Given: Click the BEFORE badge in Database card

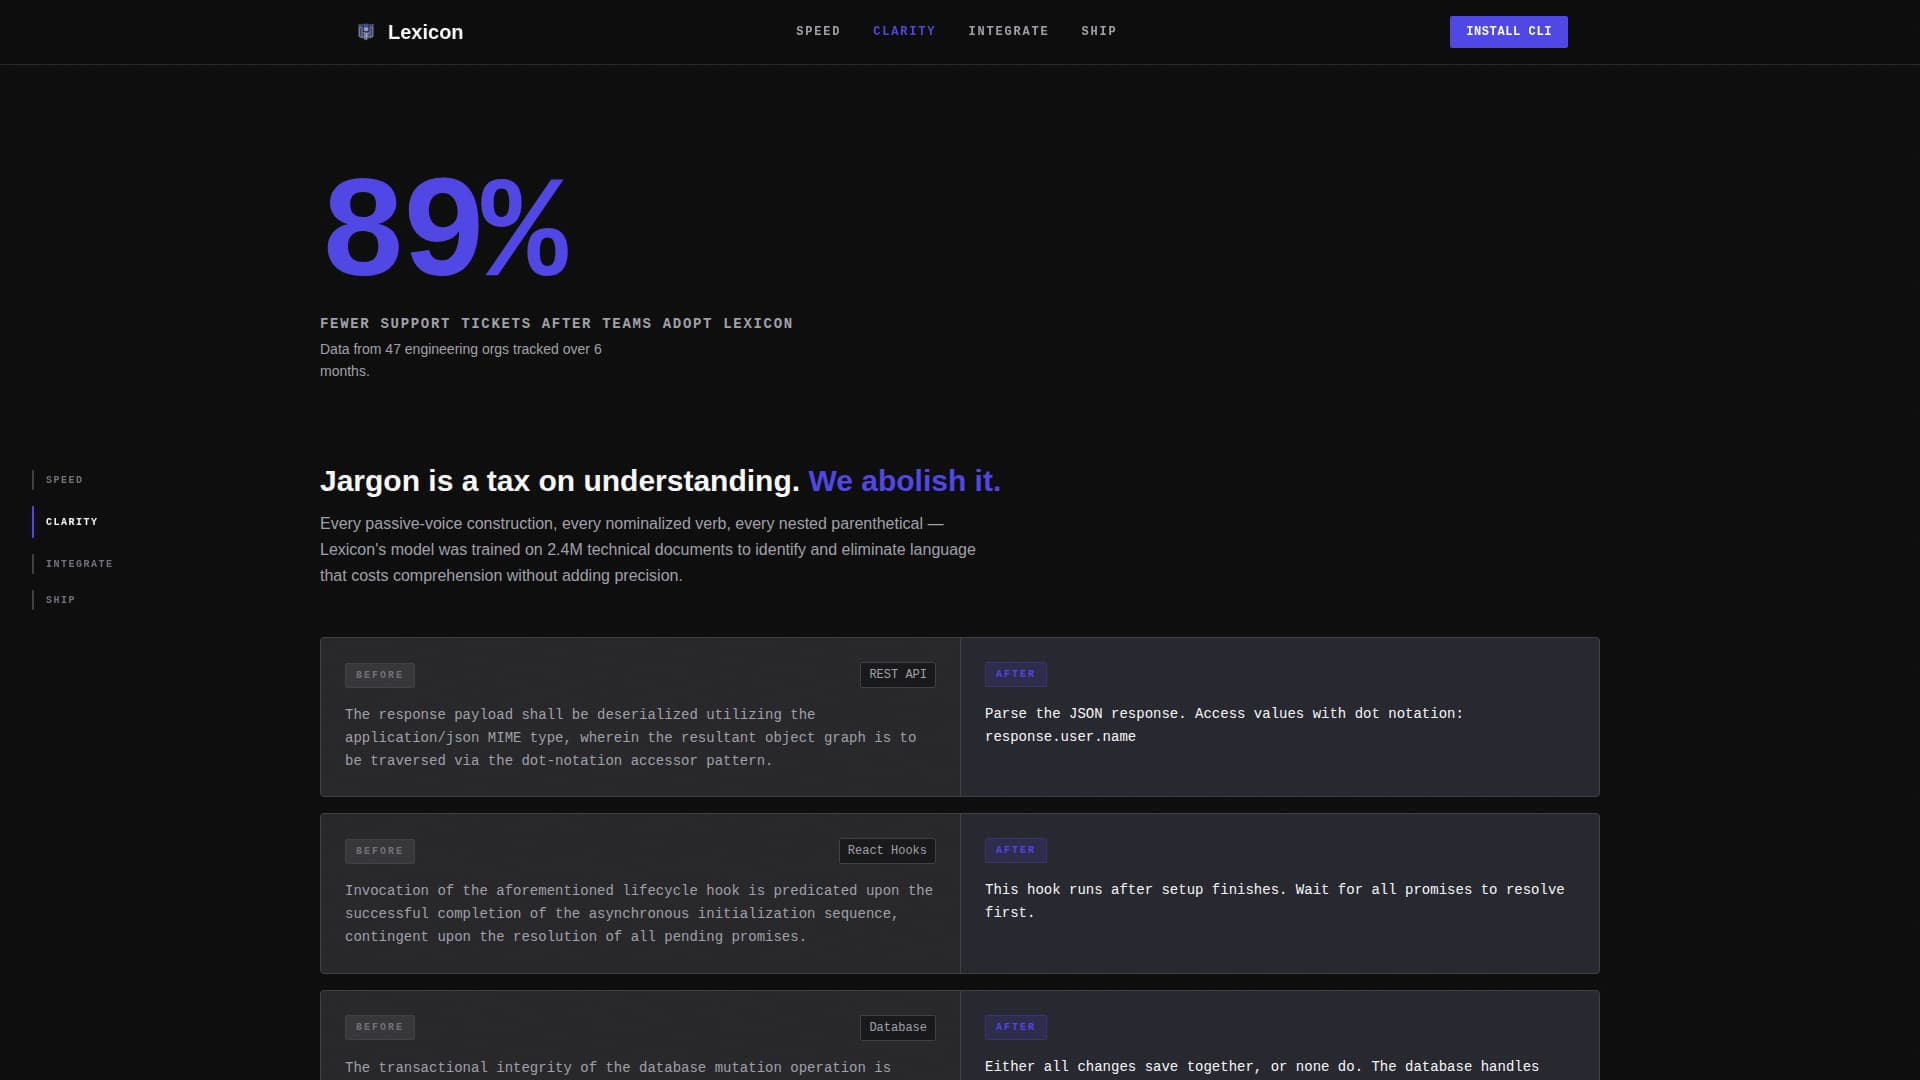Looking at the screenshot, I should 380,1027.
